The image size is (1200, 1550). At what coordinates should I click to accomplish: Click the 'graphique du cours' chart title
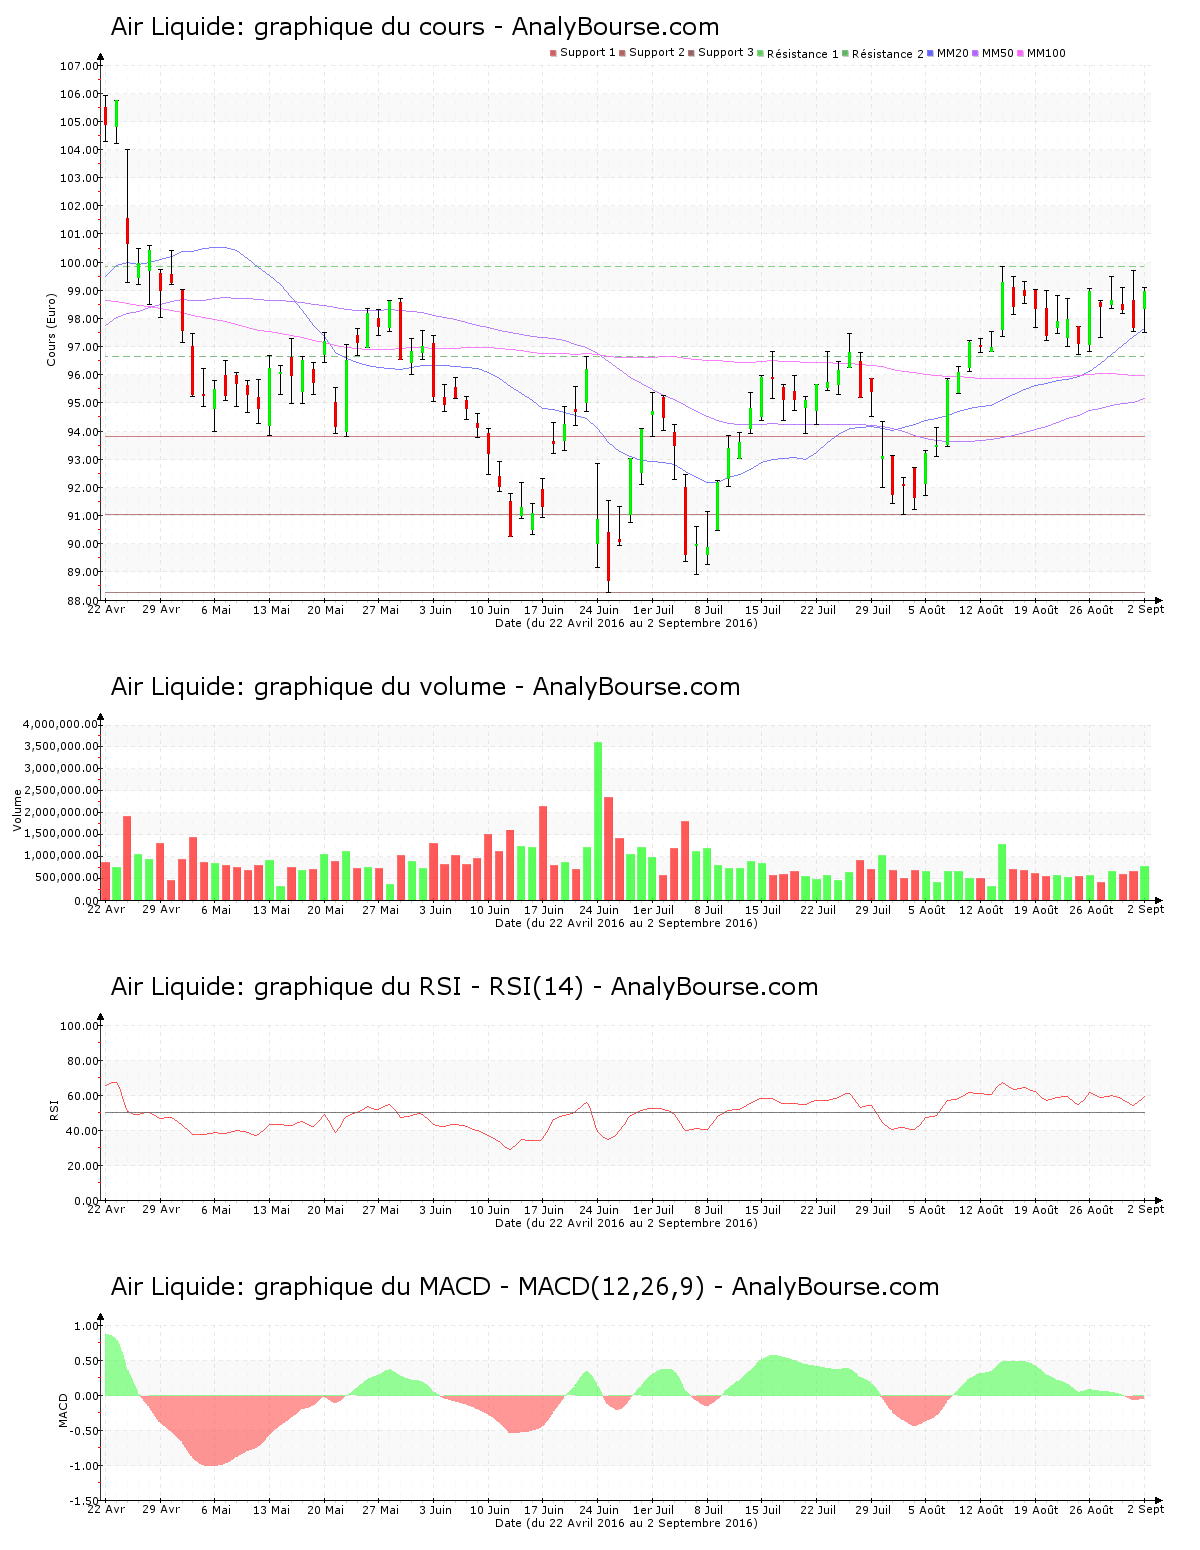pos(415,27)
